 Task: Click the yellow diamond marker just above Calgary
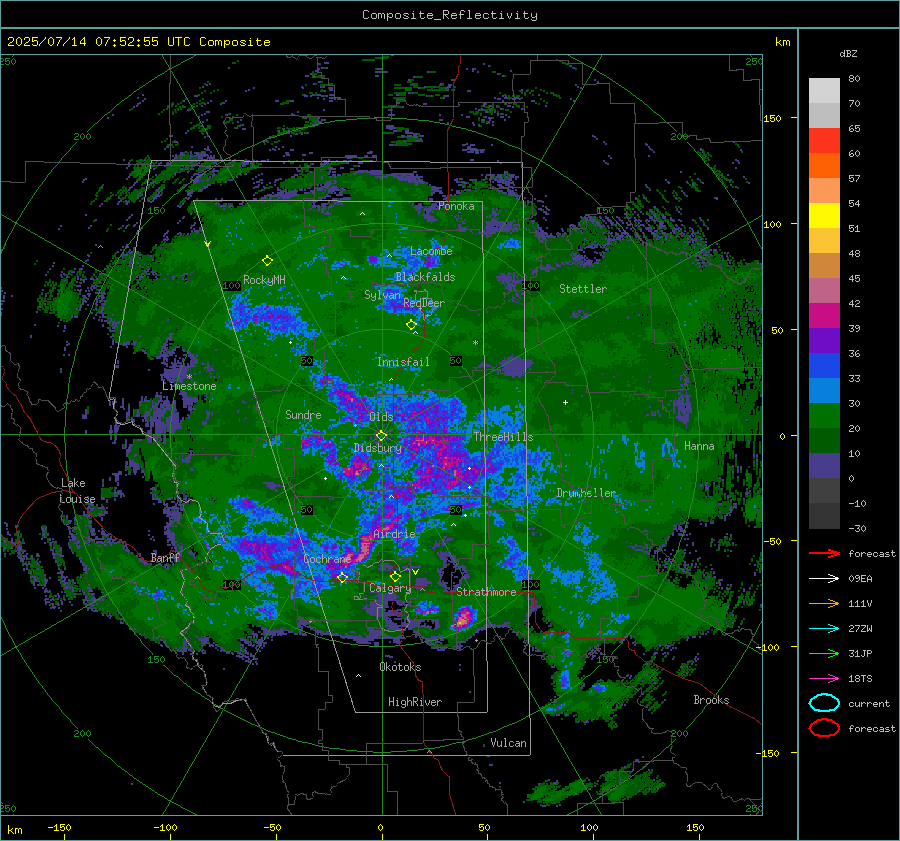pyautogui.click(x=395, y=576)
